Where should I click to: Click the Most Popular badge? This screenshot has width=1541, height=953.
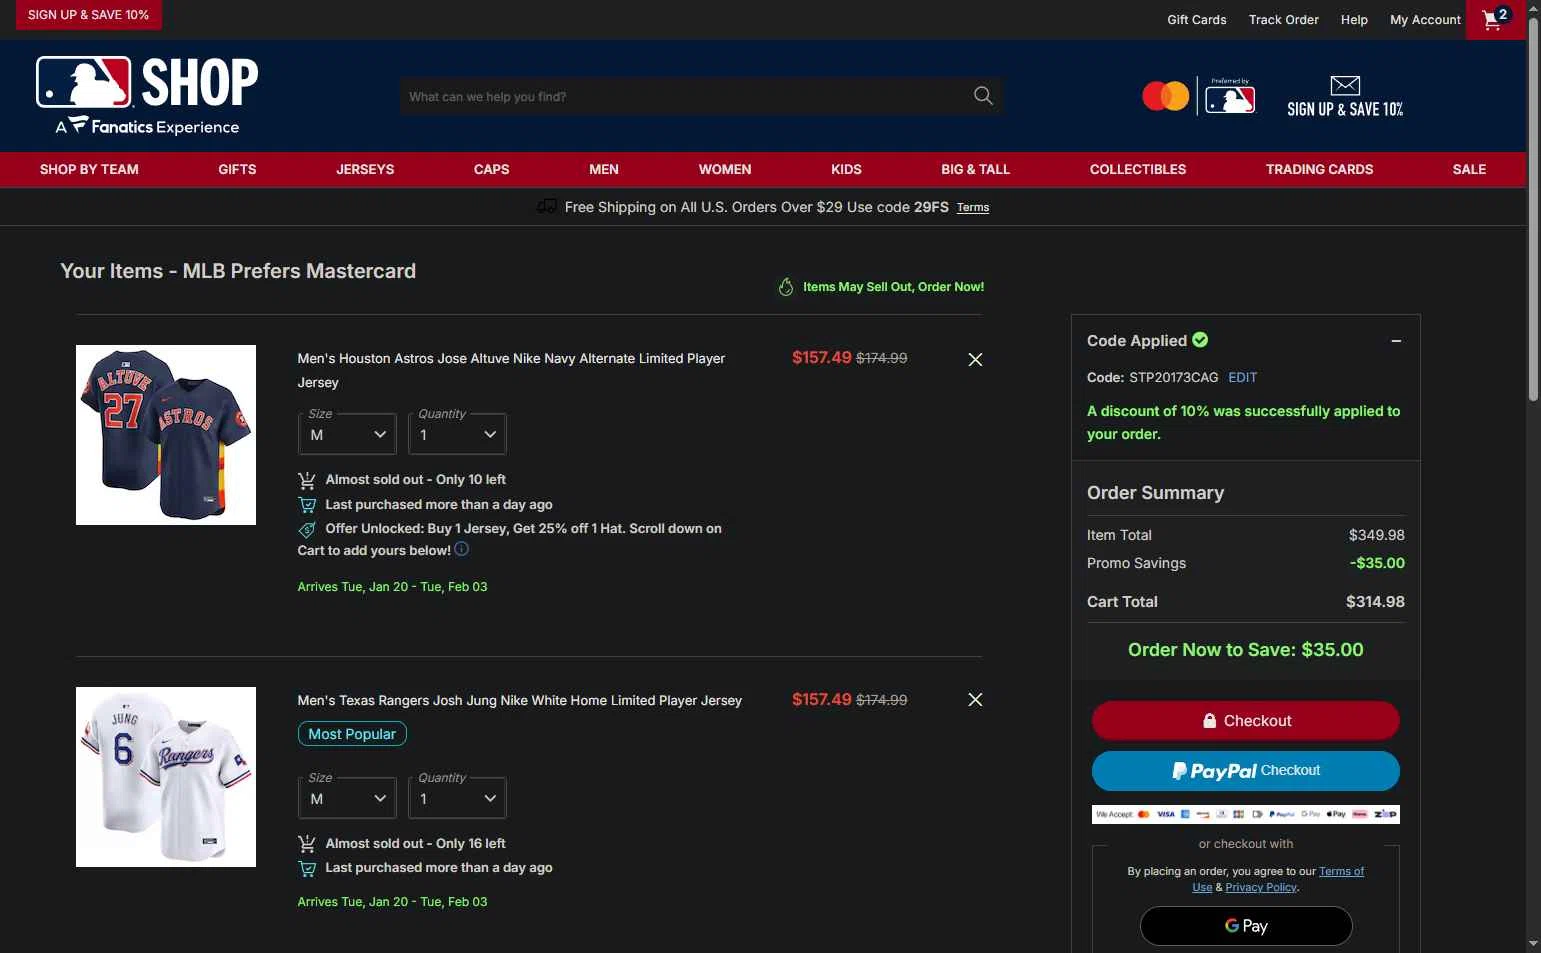pyautogui.click(x=352, y=734)
